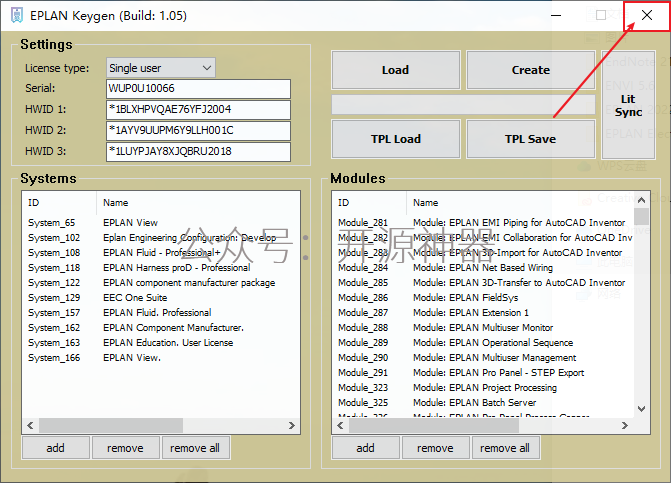Close the EPLAN Keygen window
This screenshot has height=483, width=671.
[x=647, y=15]
